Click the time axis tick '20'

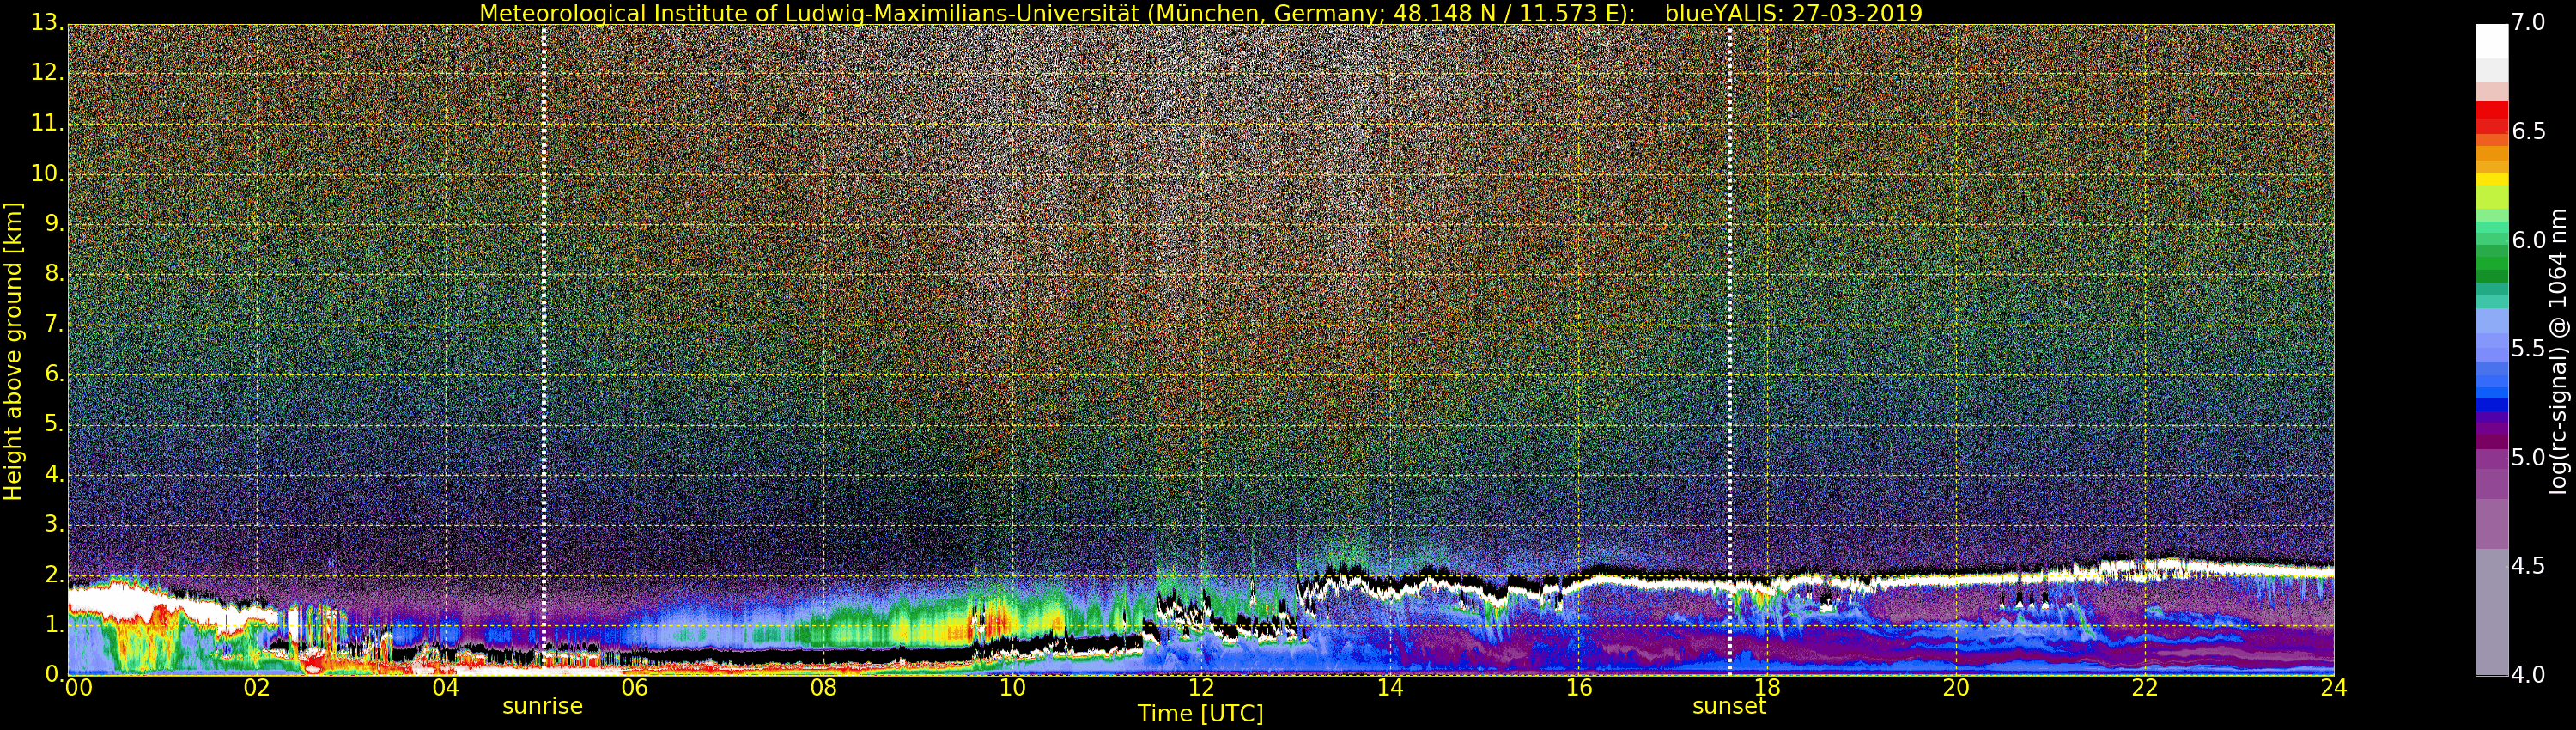point(1956,688)
